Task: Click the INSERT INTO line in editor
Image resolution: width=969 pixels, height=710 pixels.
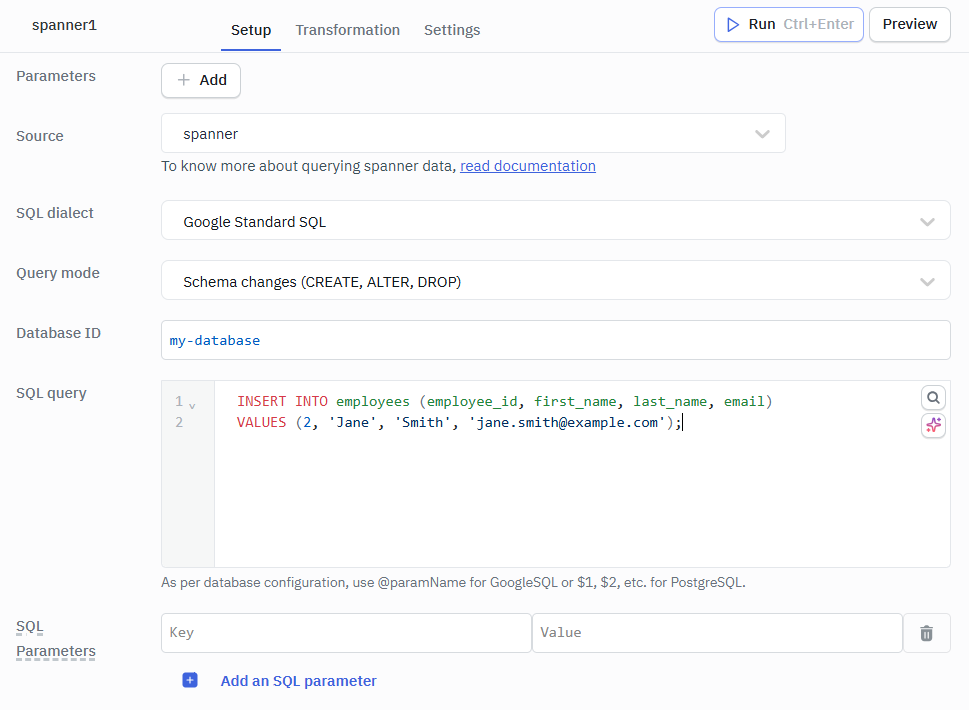Action: [x=504, y=402]
